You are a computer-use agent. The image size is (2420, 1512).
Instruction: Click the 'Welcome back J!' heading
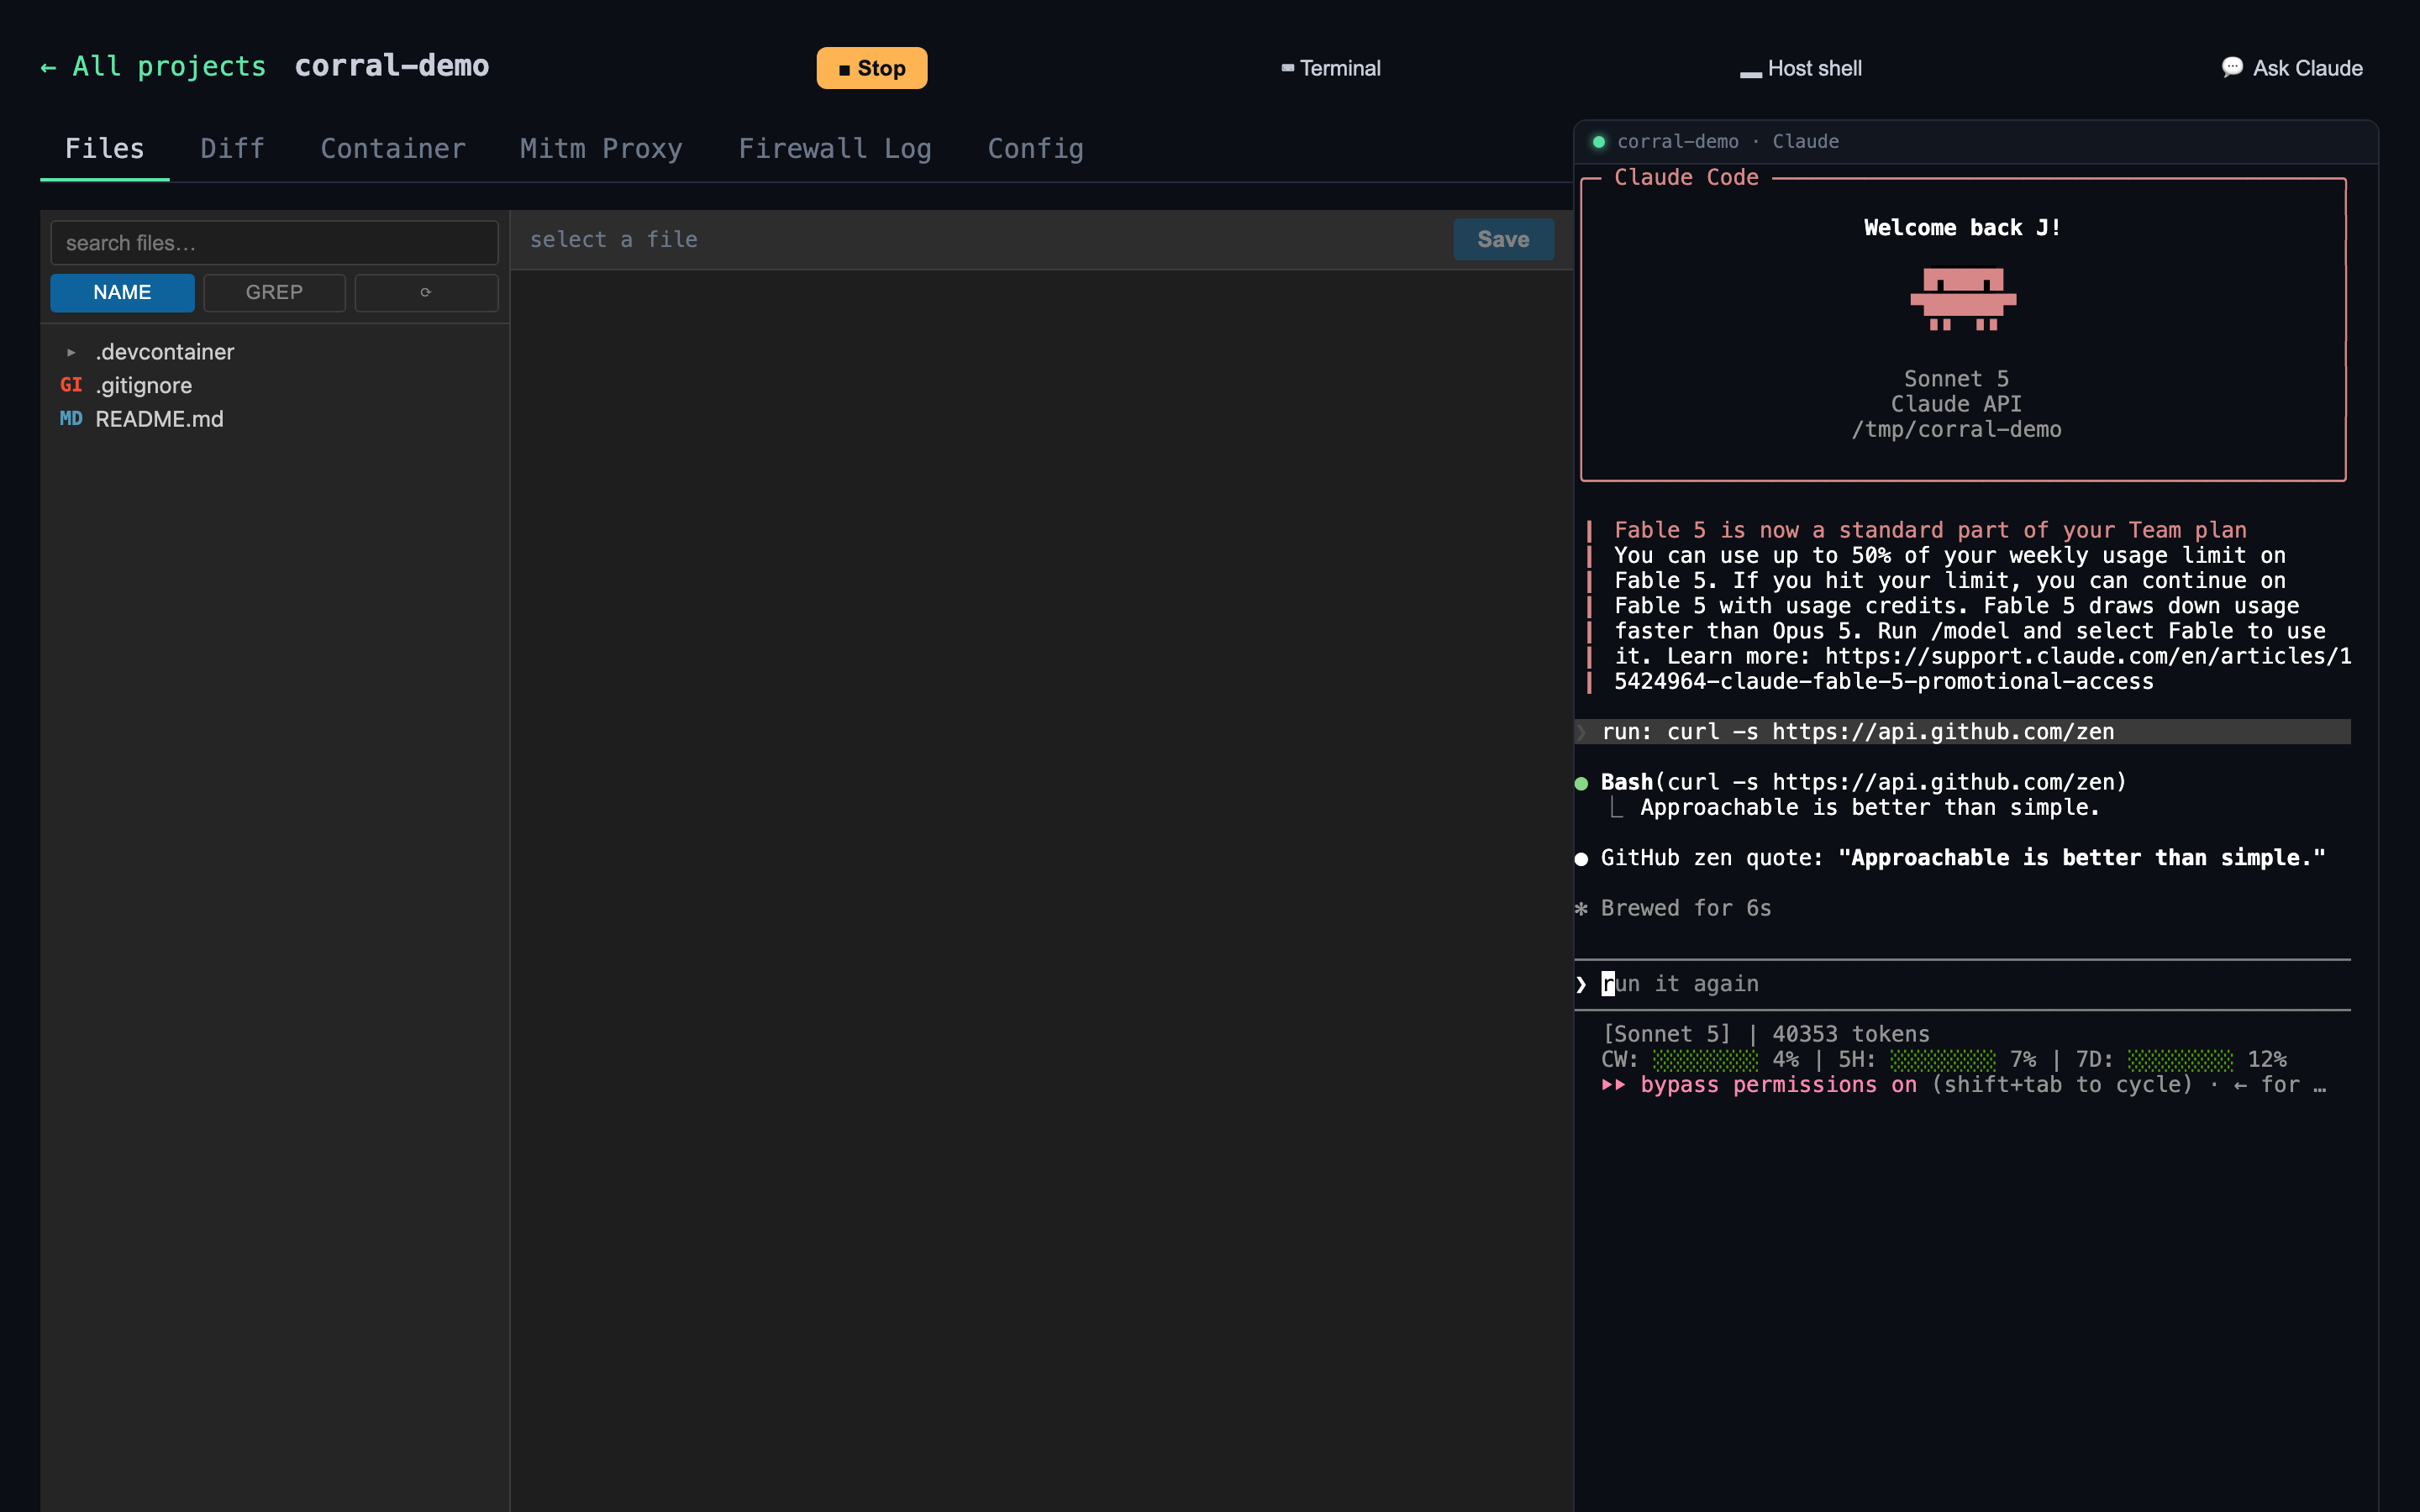(1962, 228)
